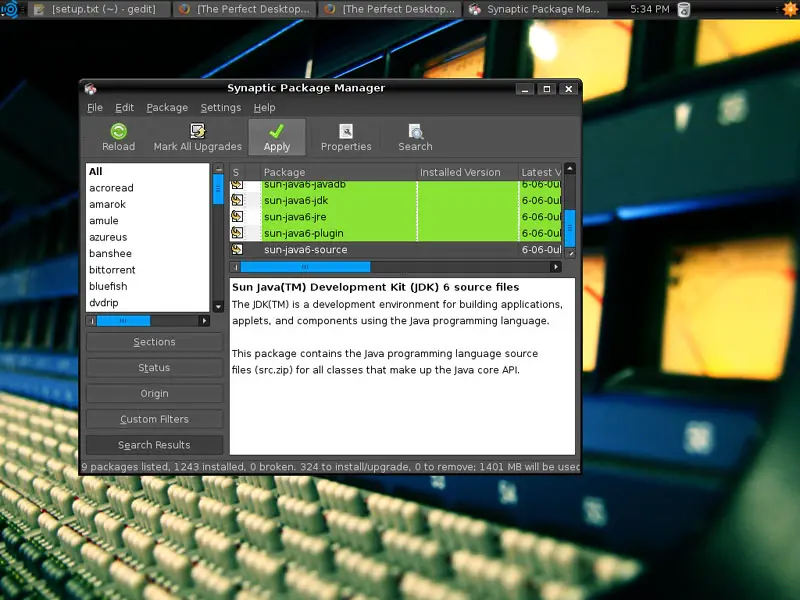Toggle status box for sun-java6-source

(238, 250)
